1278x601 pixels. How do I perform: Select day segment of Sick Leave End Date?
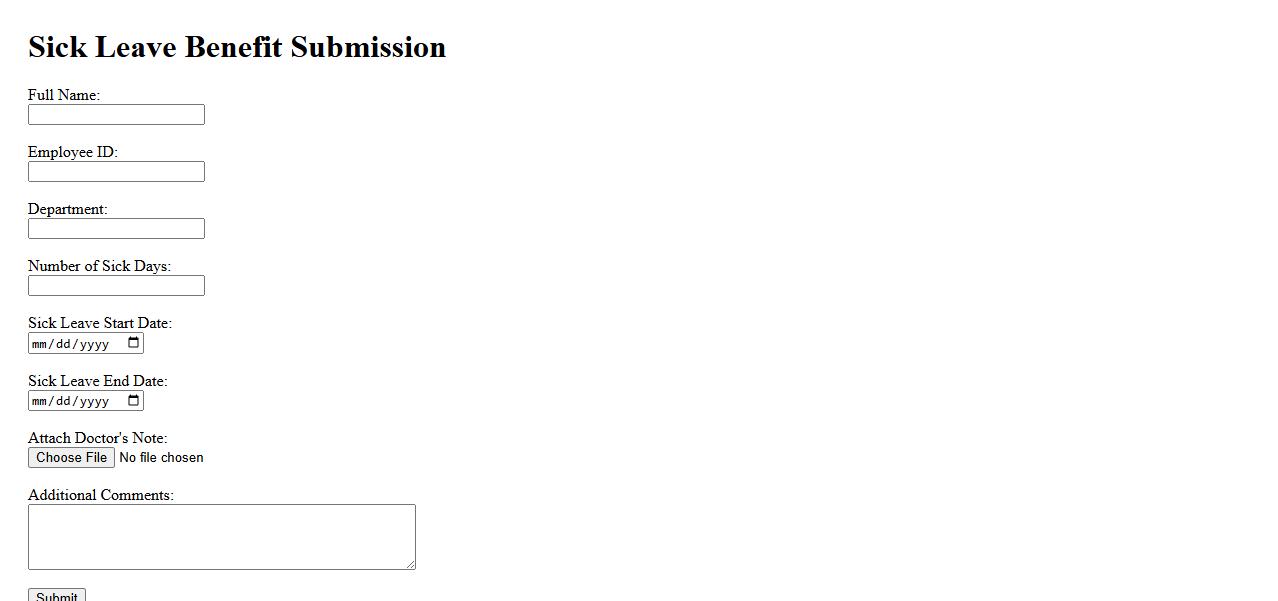pyautogui.click(x=63, y=402)
